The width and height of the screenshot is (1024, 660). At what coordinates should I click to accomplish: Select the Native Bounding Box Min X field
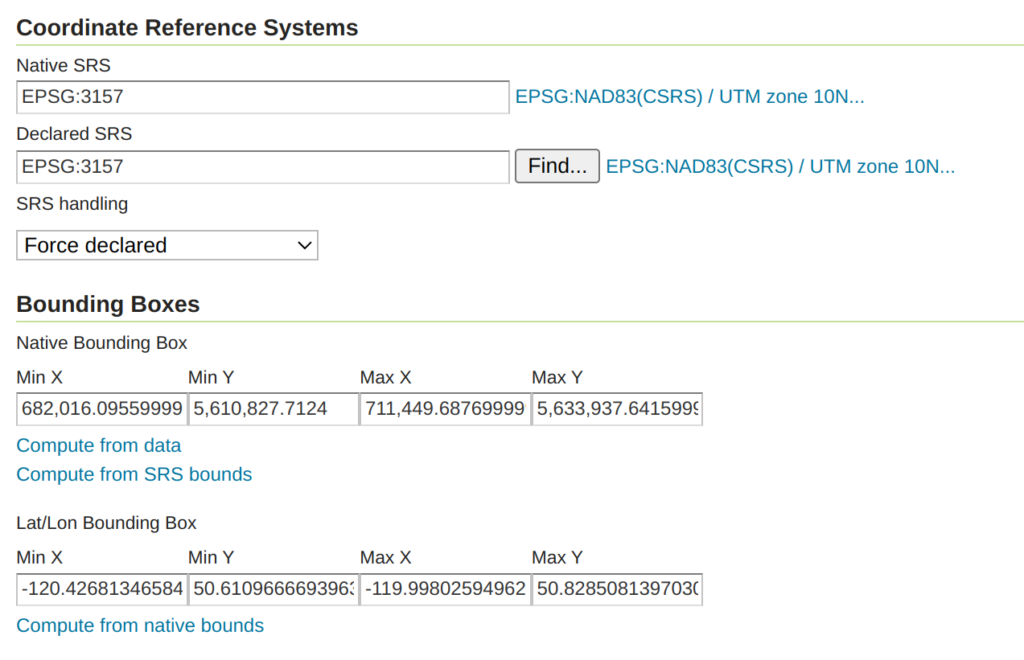[101, 409]
